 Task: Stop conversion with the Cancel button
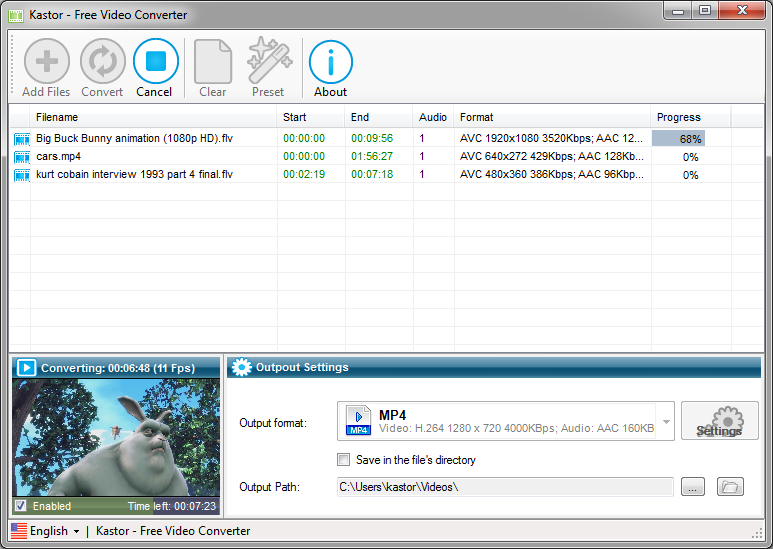[156, 68]
